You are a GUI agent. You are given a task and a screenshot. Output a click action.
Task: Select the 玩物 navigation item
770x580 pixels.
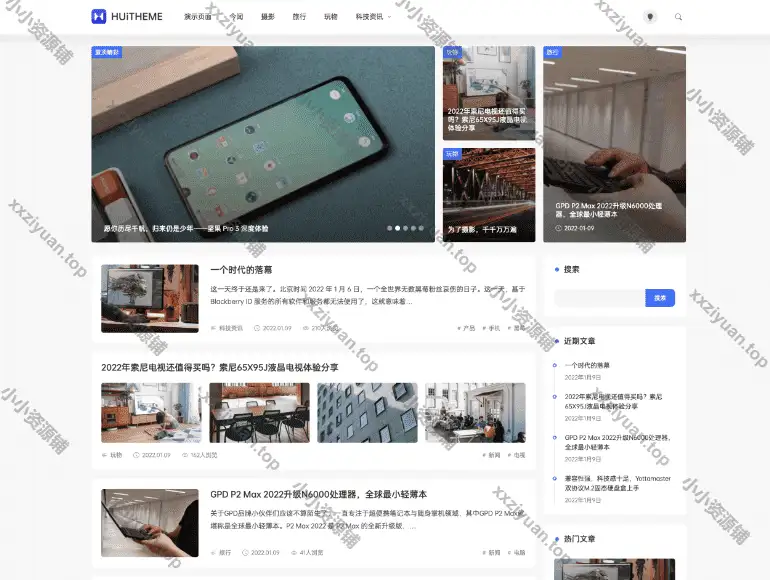(331, 17)
